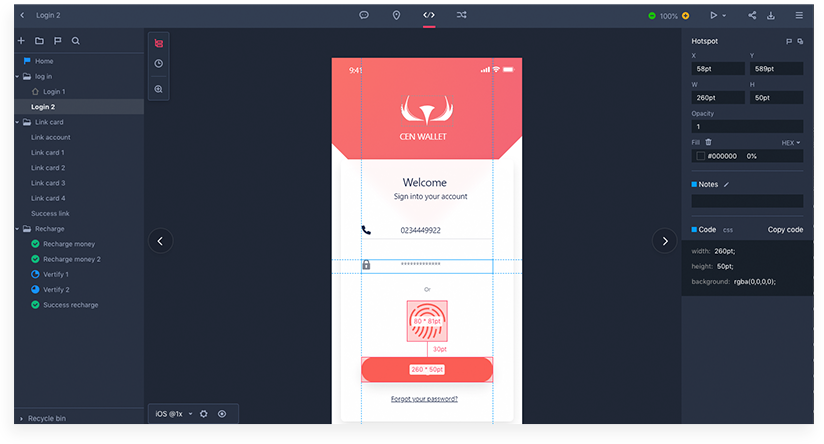Toggle the Code section blue checkbox
This screenshot has height=444, width=824.
[695, 229]
